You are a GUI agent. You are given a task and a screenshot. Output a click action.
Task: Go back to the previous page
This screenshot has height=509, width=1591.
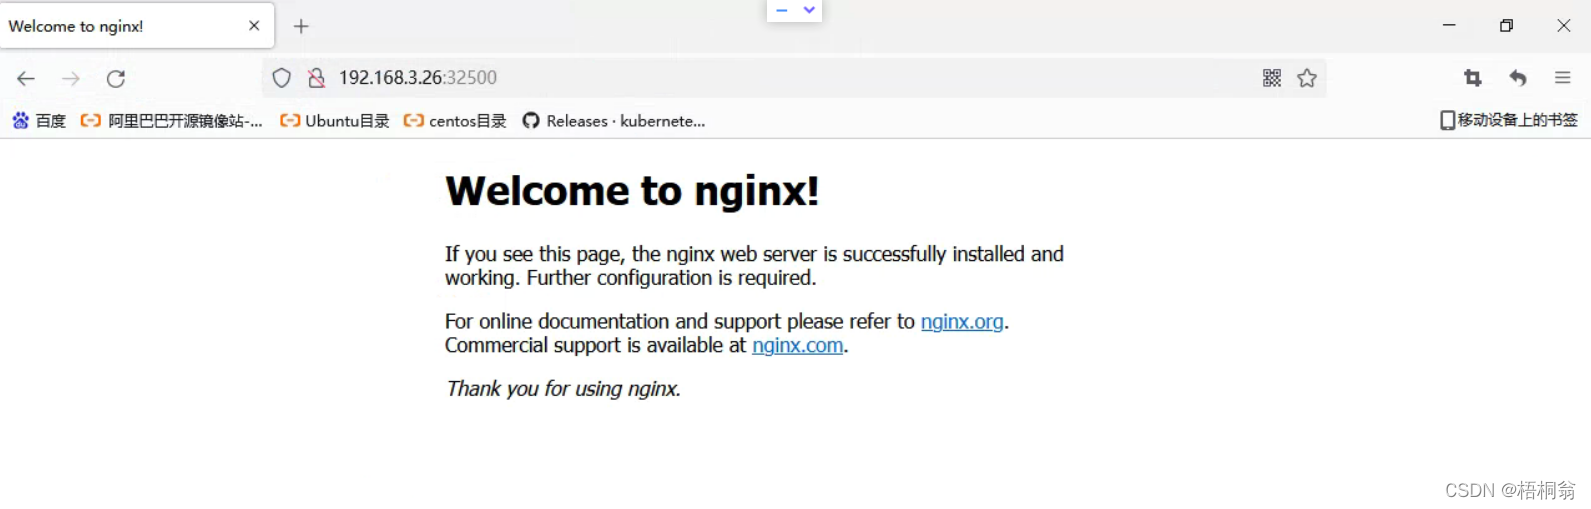pos(26,78)
